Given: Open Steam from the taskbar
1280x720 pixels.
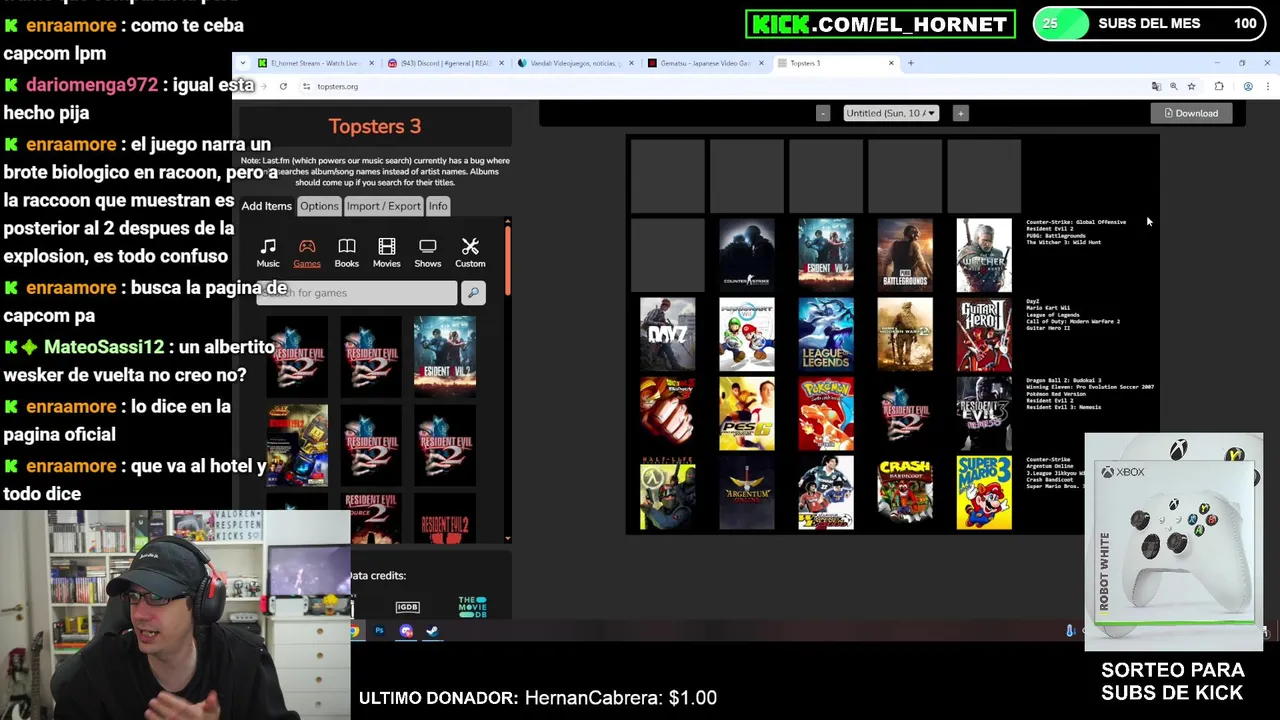Looking at the screenshot, I should click(432, 631).
